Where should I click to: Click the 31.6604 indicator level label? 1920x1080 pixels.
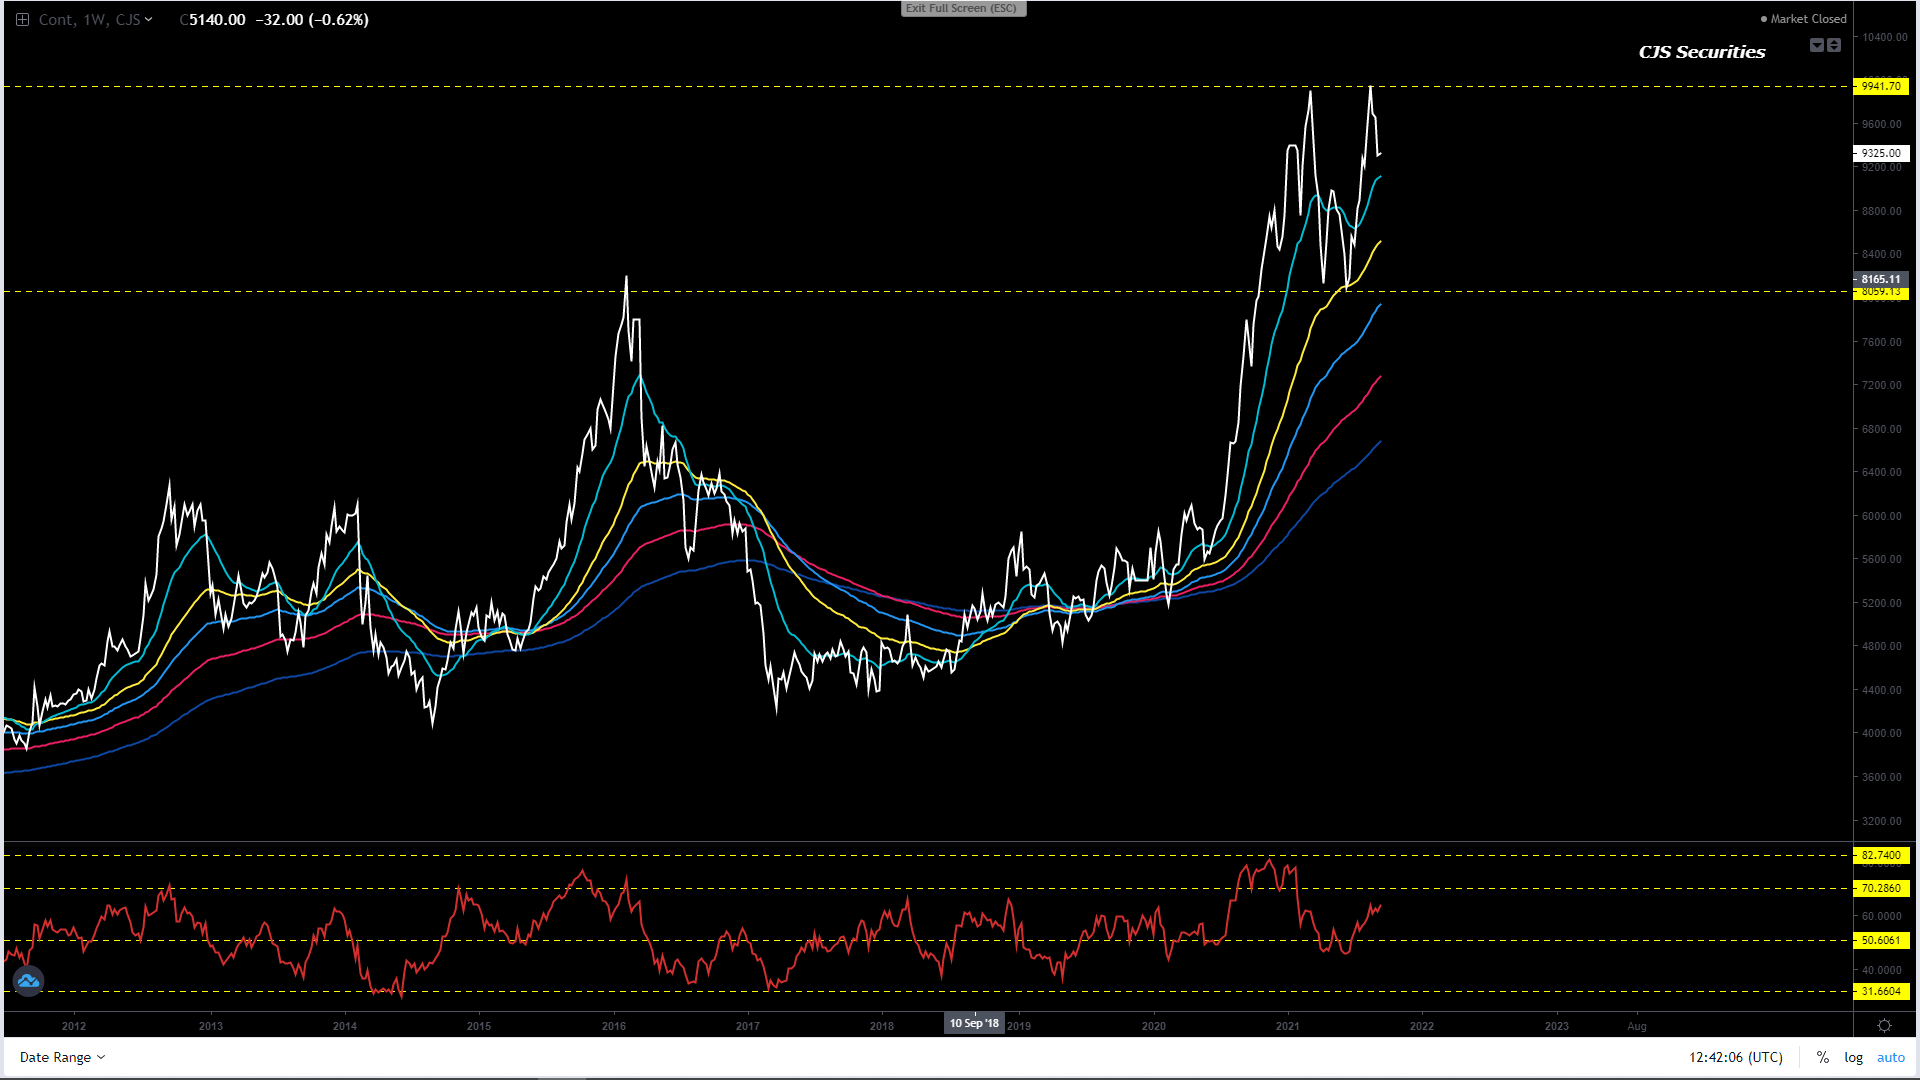[x=1880, y=991]
